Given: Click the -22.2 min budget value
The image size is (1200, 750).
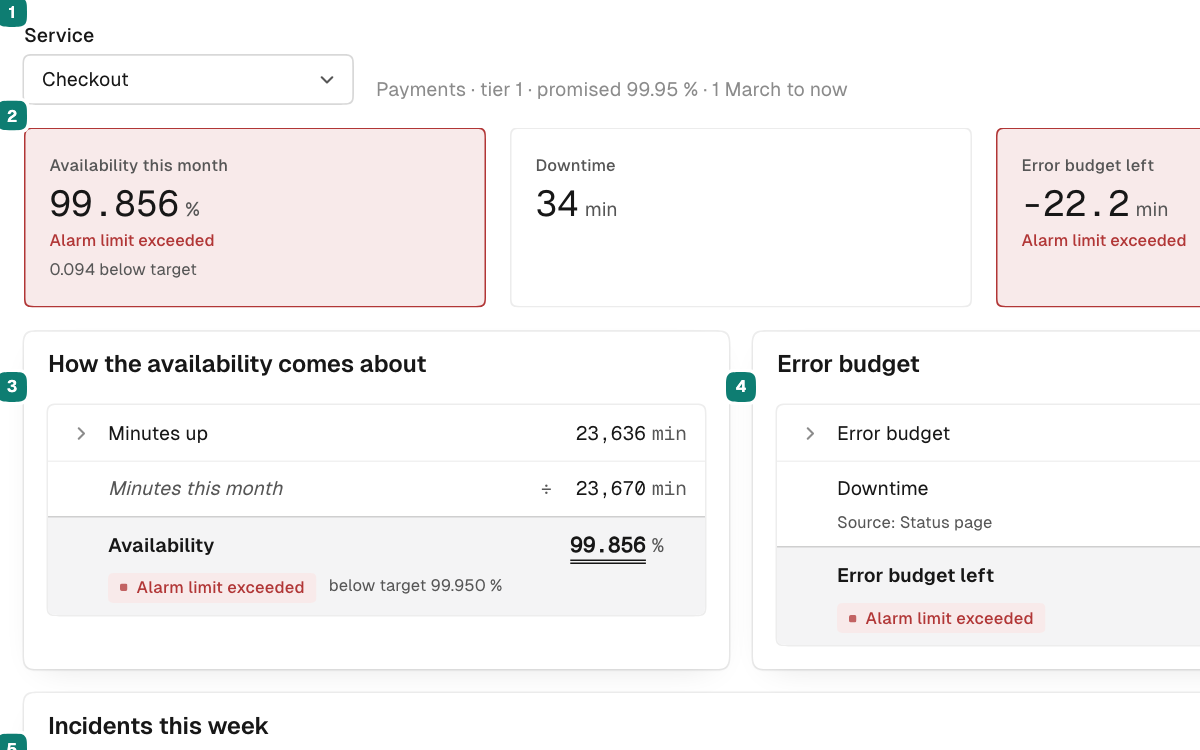Looking at the screenshot, I should (1094, 205).
